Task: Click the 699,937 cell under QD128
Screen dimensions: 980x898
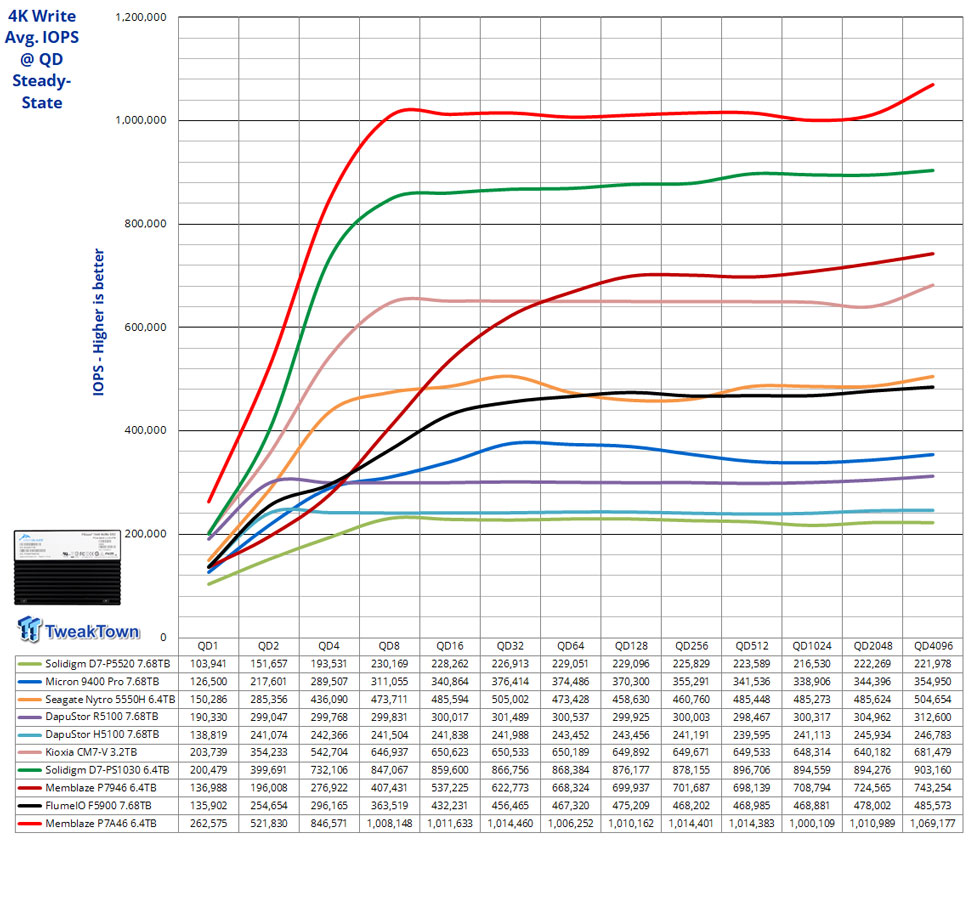Action: pos(631,788)
